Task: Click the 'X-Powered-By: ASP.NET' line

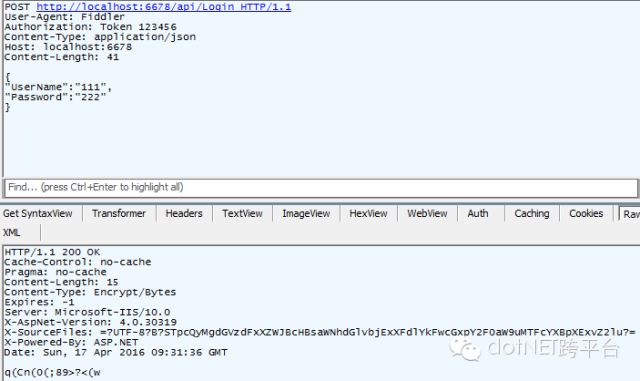Action: (71, 342)
